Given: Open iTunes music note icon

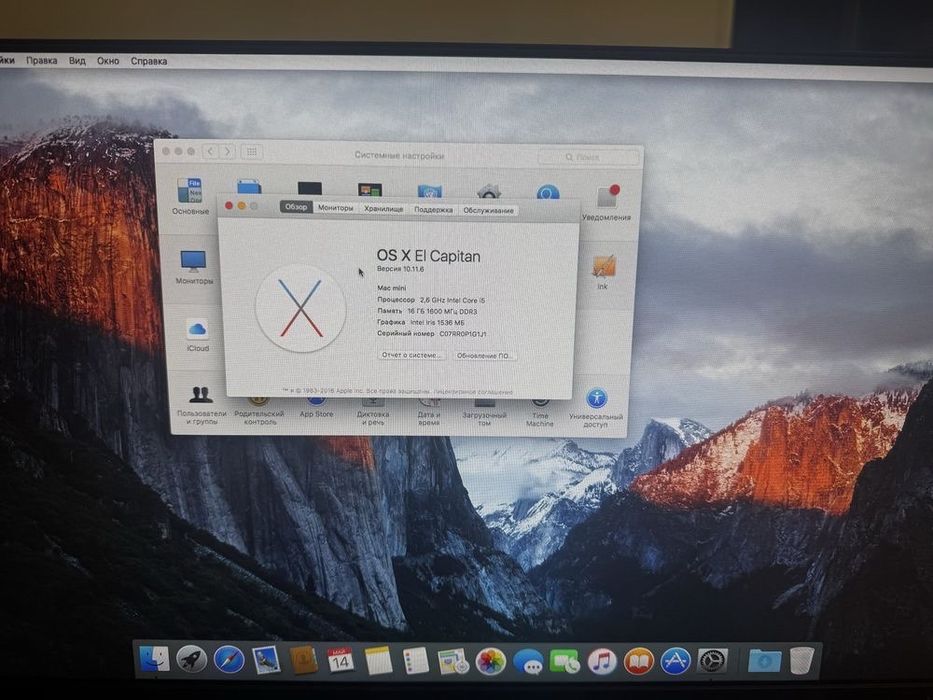Looking at the screenshot, I should [x=602, y=661].
